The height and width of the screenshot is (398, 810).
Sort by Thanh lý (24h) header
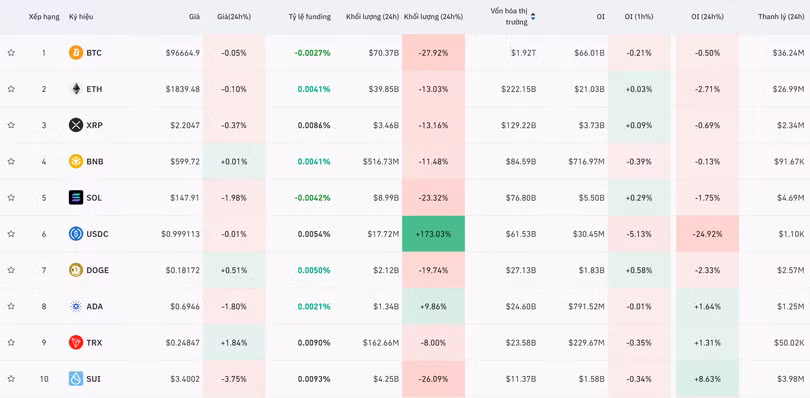pos(781,17)
